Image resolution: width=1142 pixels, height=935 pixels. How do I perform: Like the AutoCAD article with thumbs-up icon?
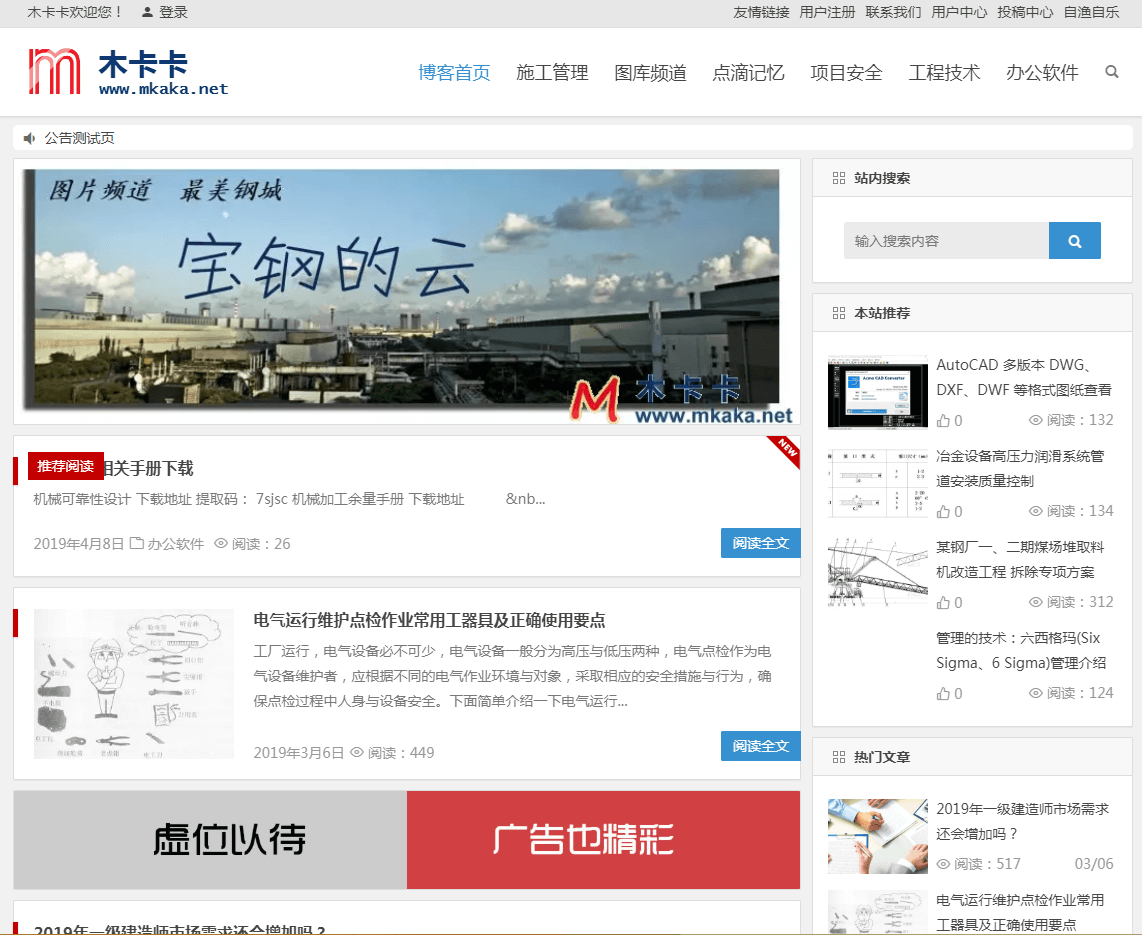(943, 421)
